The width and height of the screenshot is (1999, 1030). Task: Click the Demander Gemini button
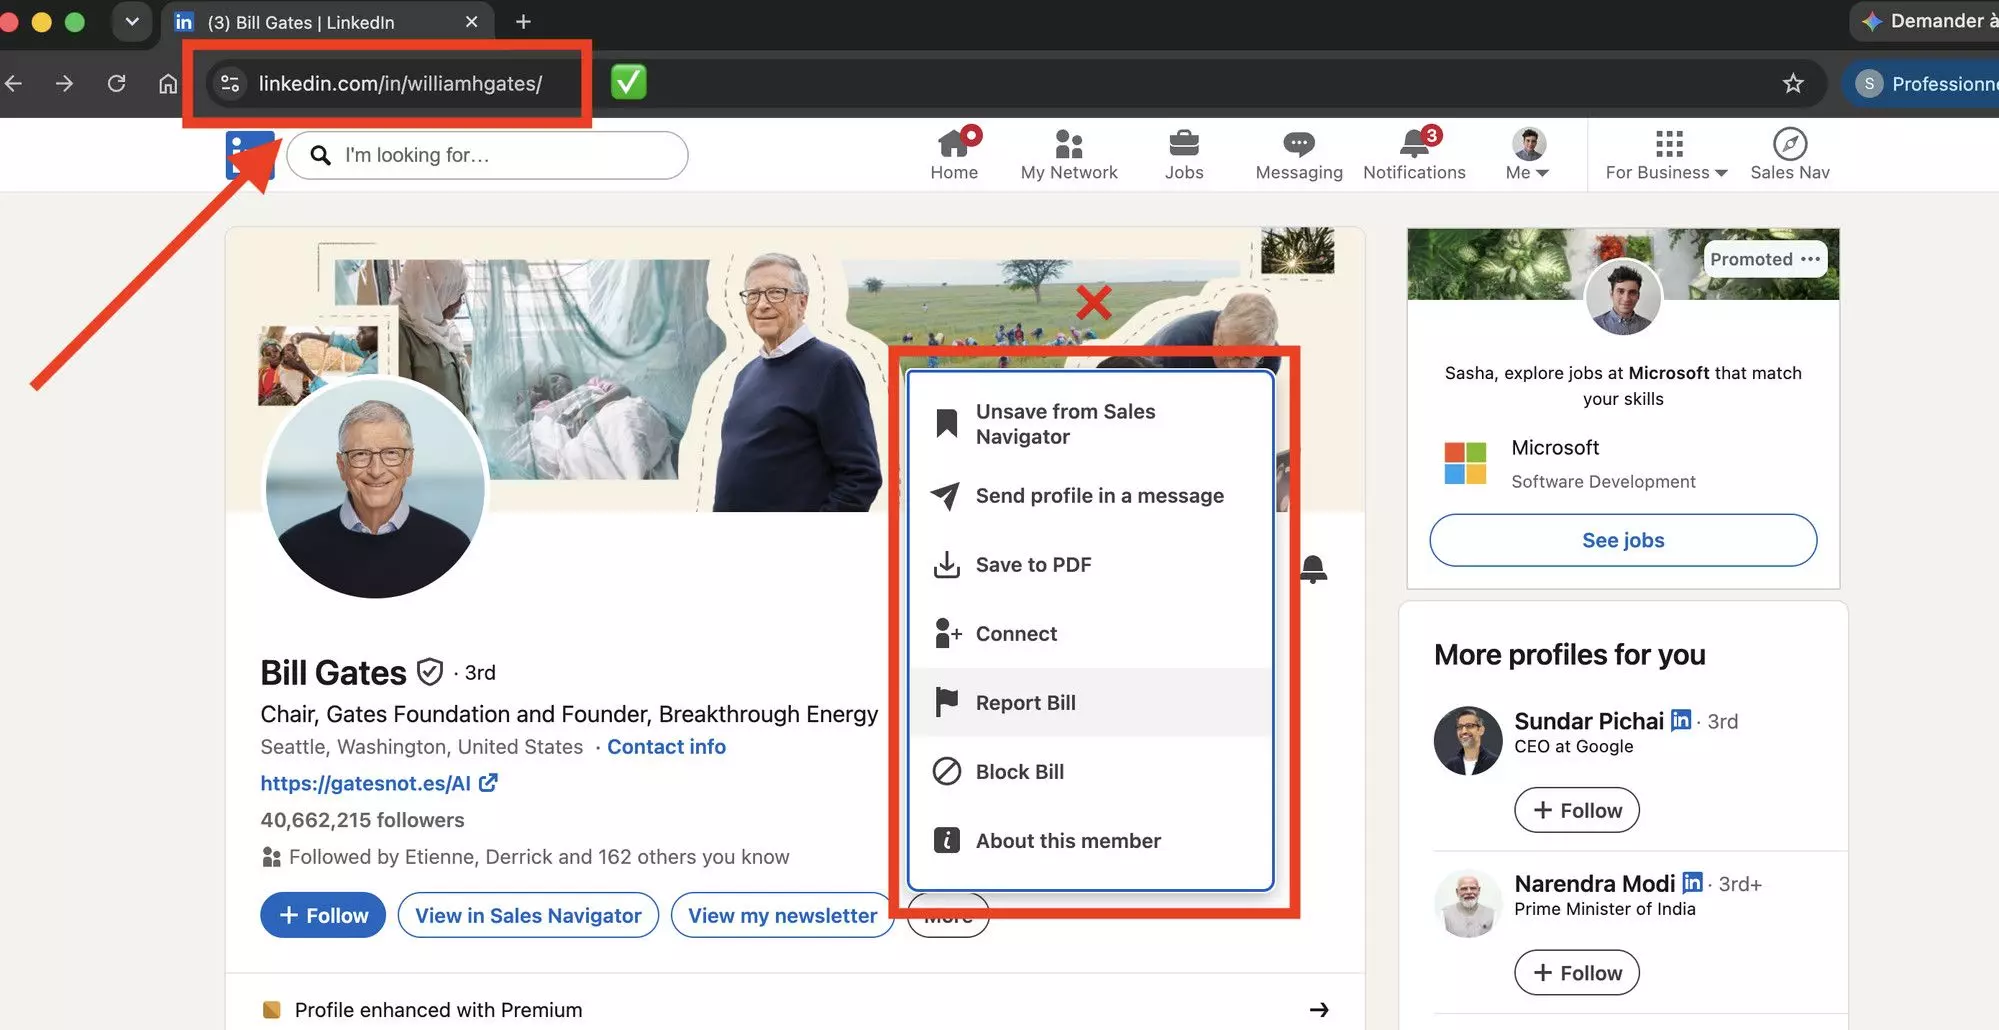pos(1926,21)
